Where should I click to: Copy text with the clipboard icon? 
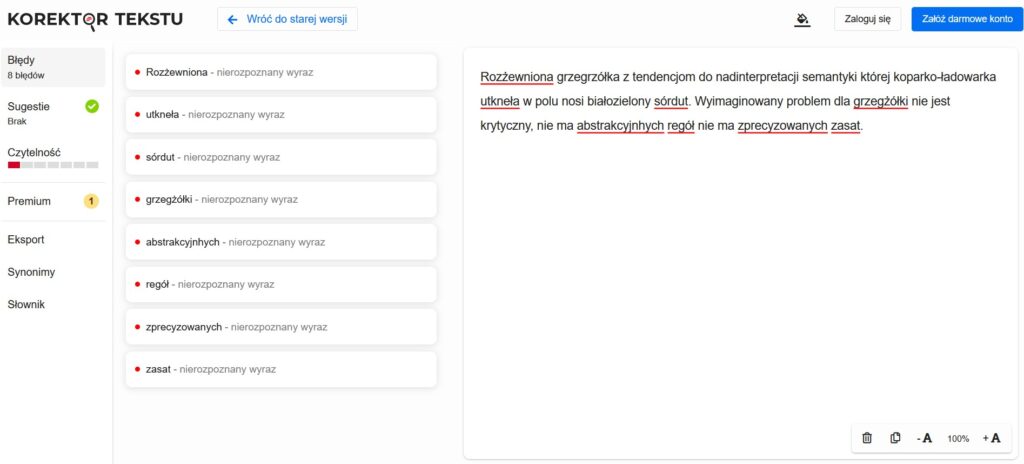(x=895, y=438)
